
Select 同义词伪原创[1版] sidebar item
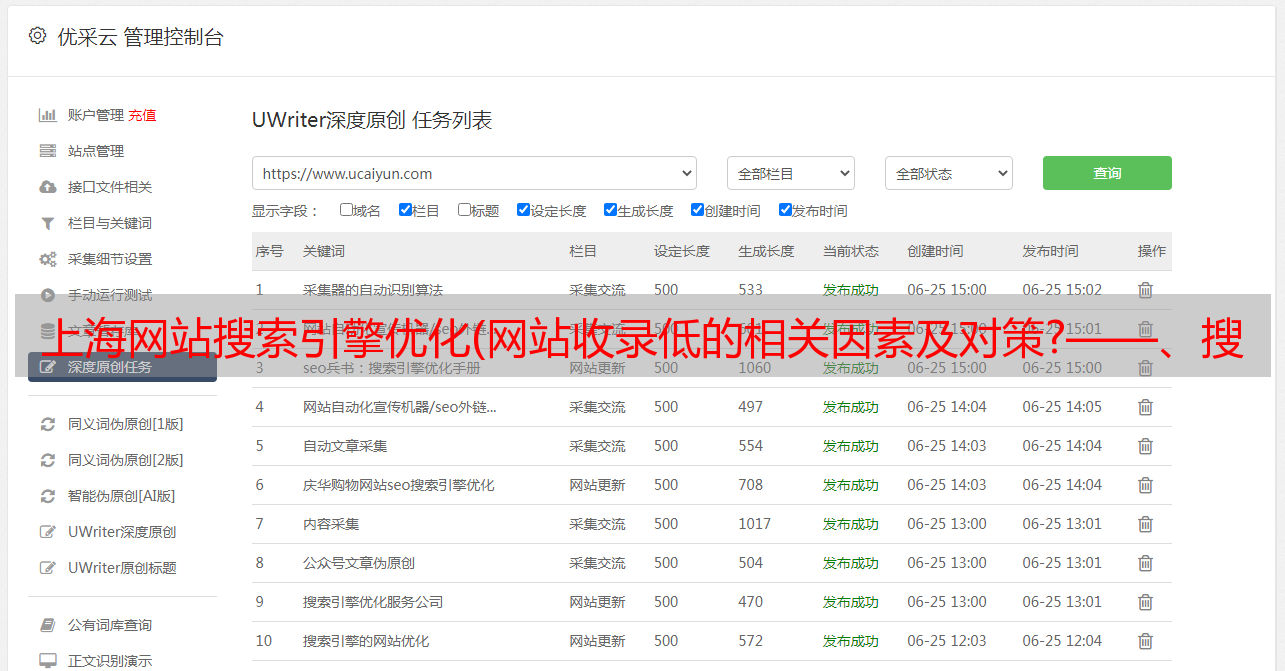coord(125,424)
